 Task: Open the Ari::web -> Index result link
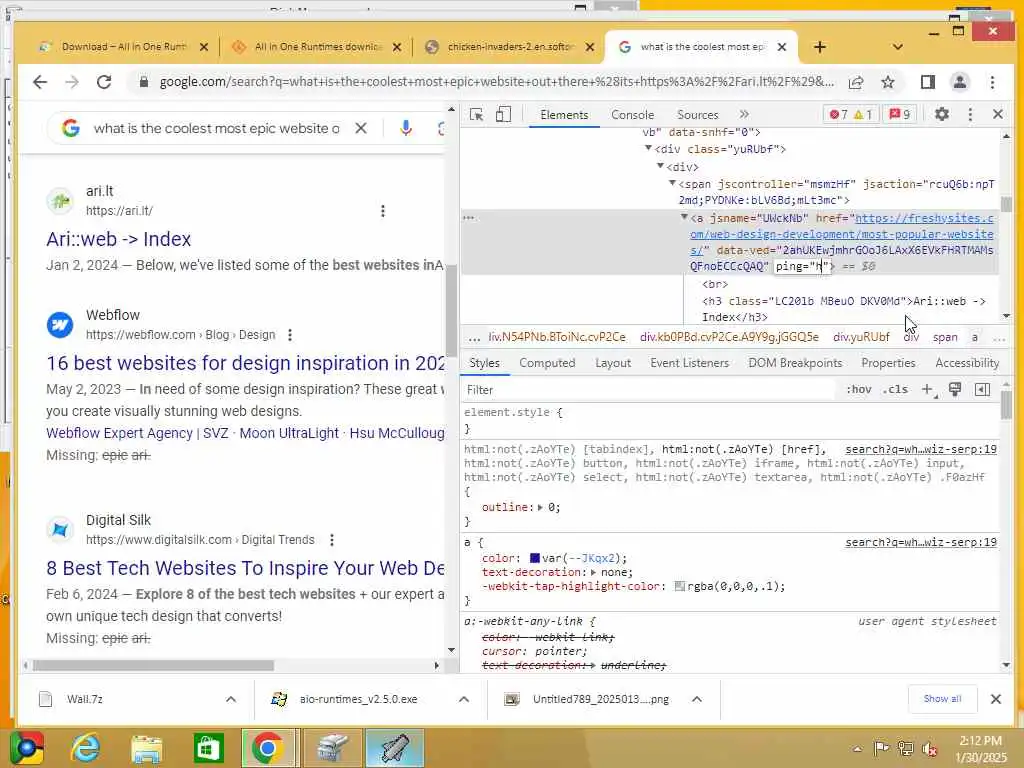[x=118, y=239]
